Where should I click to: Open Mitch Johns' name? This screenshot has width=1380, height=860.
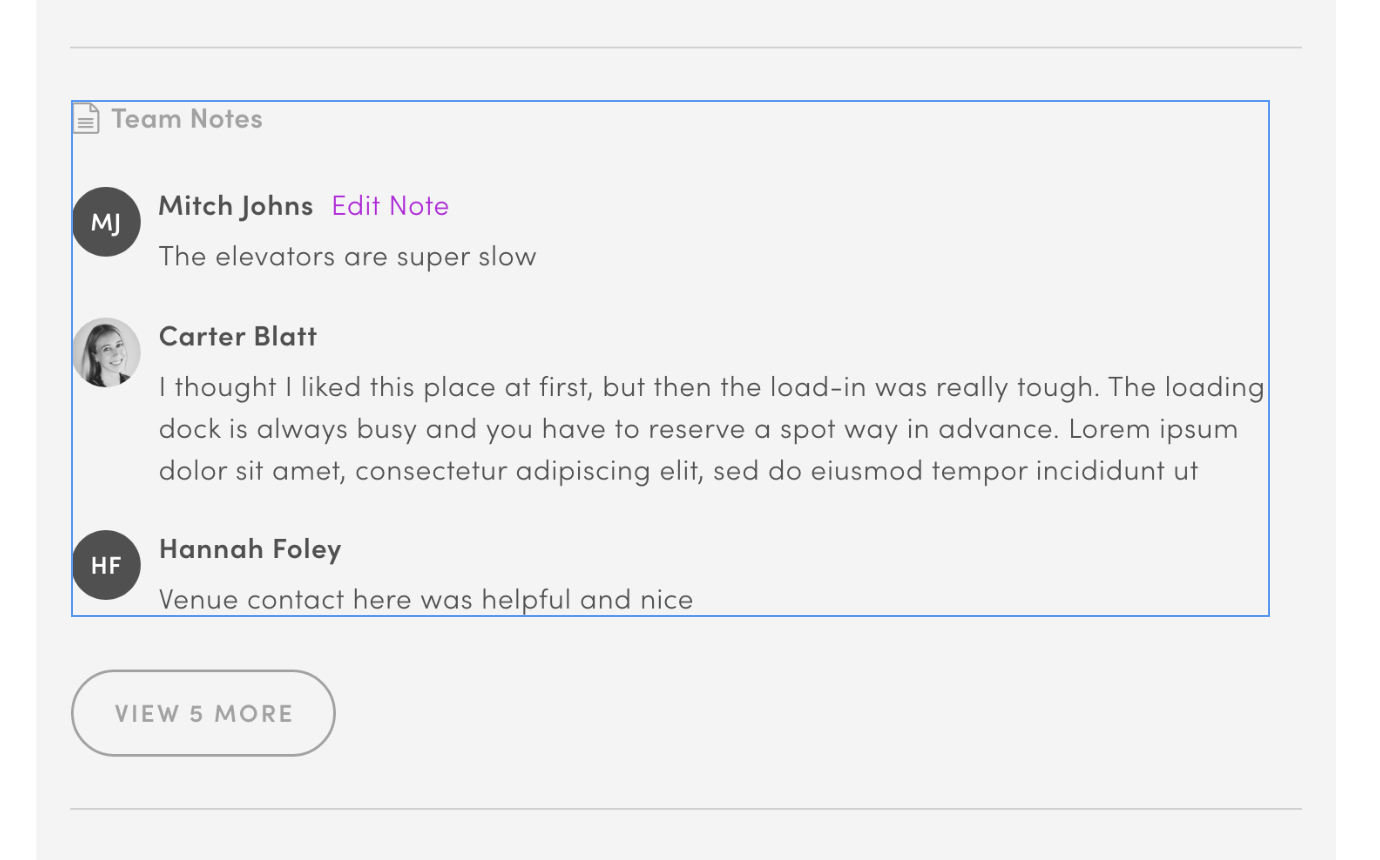[236, 205]
